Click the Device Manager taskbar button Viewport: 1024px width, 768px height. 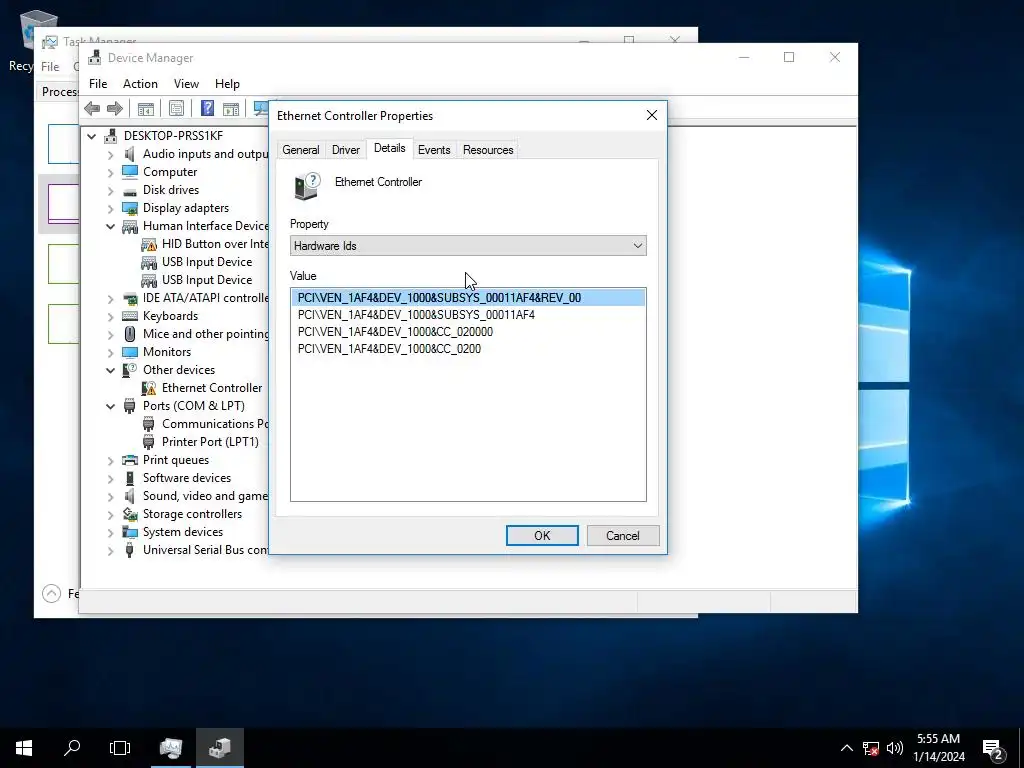click(221, 748)
